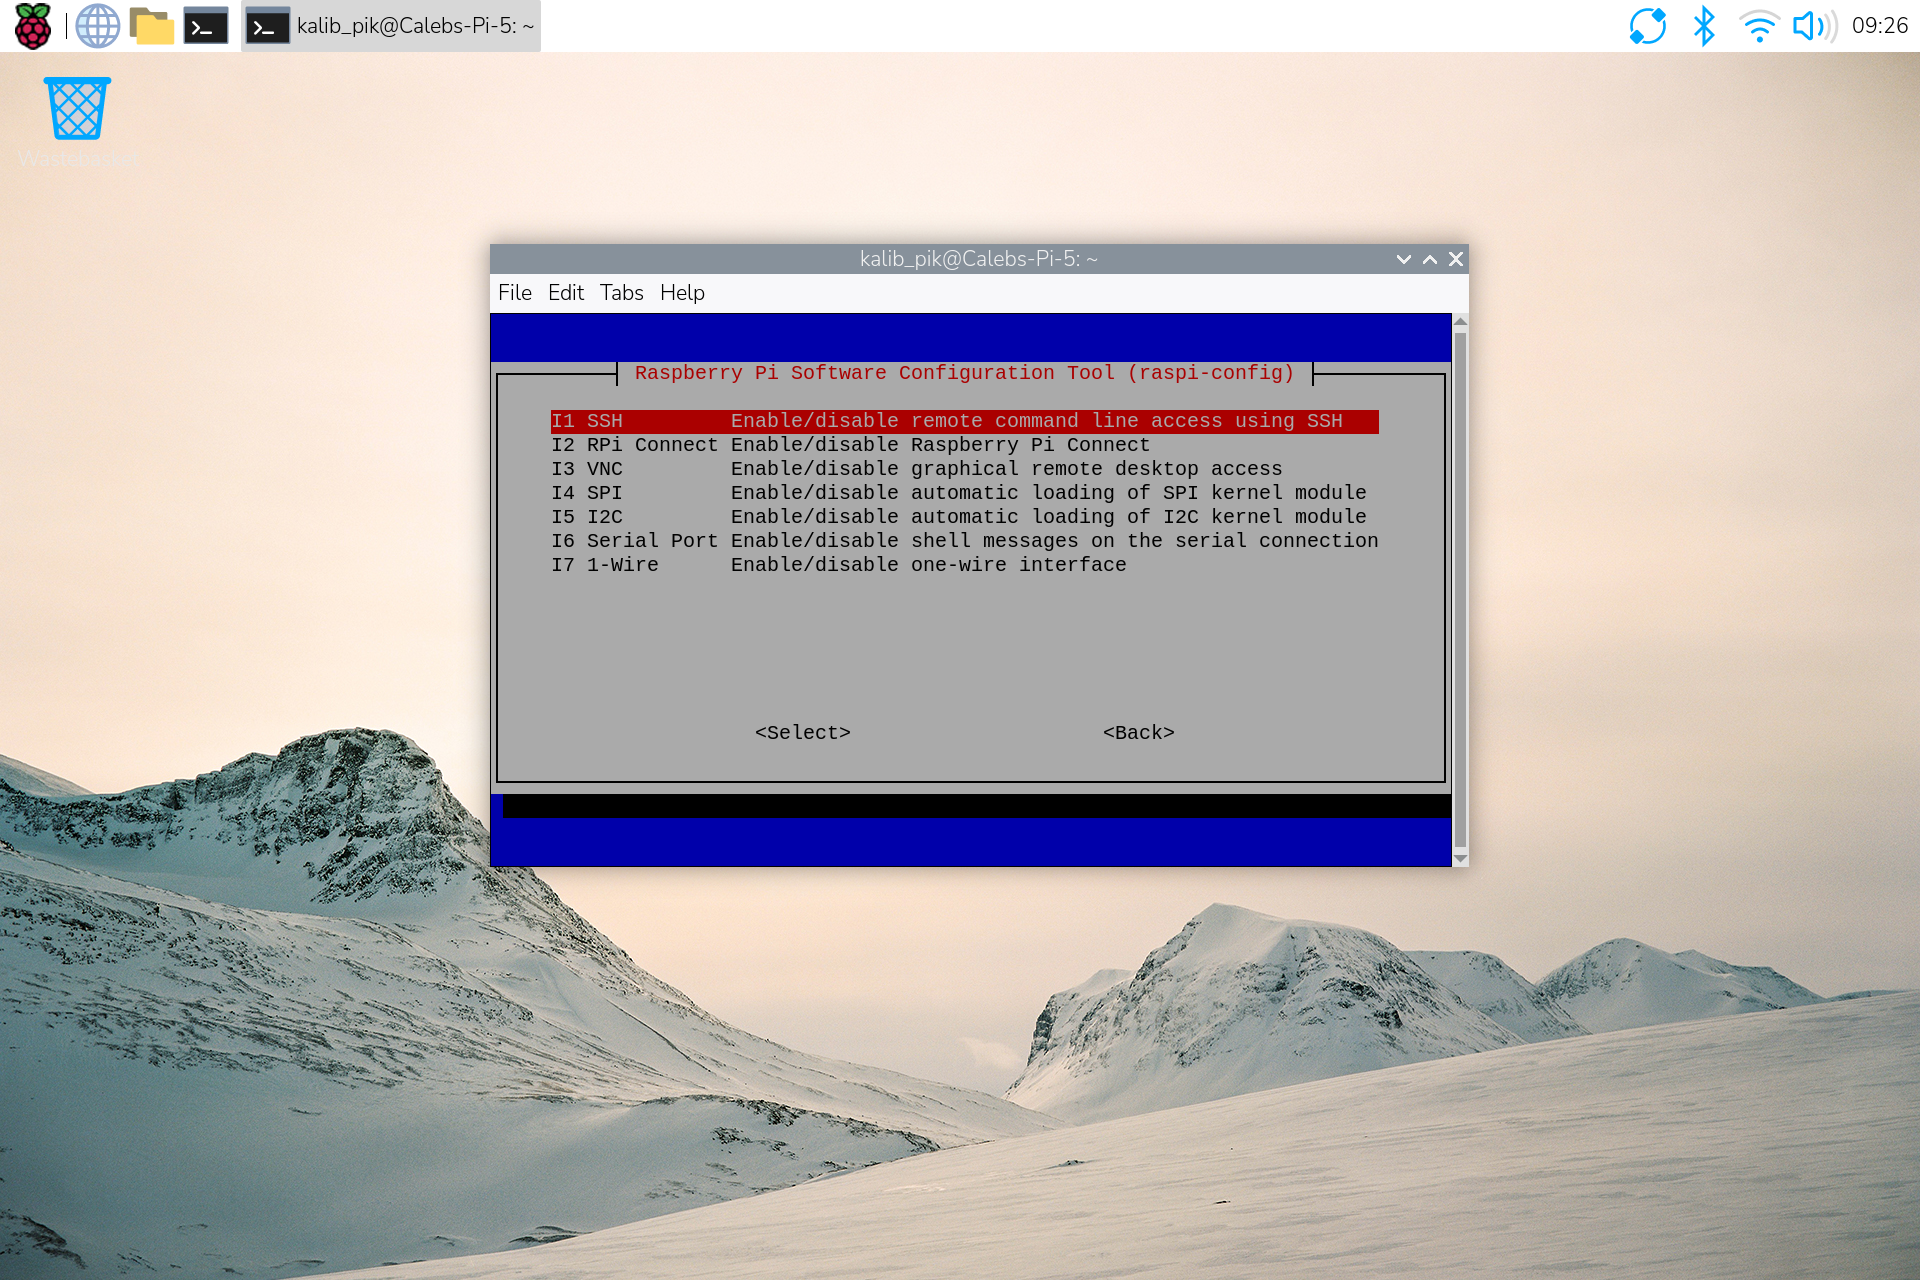This screenshot has height=1280, width=1920.
Task: Click the I3 VNC option row
Action: click(965, 469)
